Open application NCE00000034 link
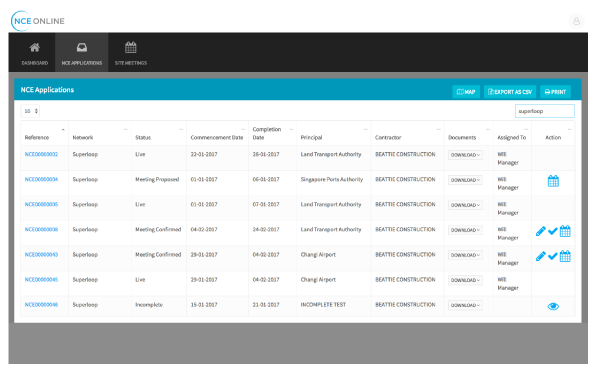The image size is (600, 374). pos(41,179)
